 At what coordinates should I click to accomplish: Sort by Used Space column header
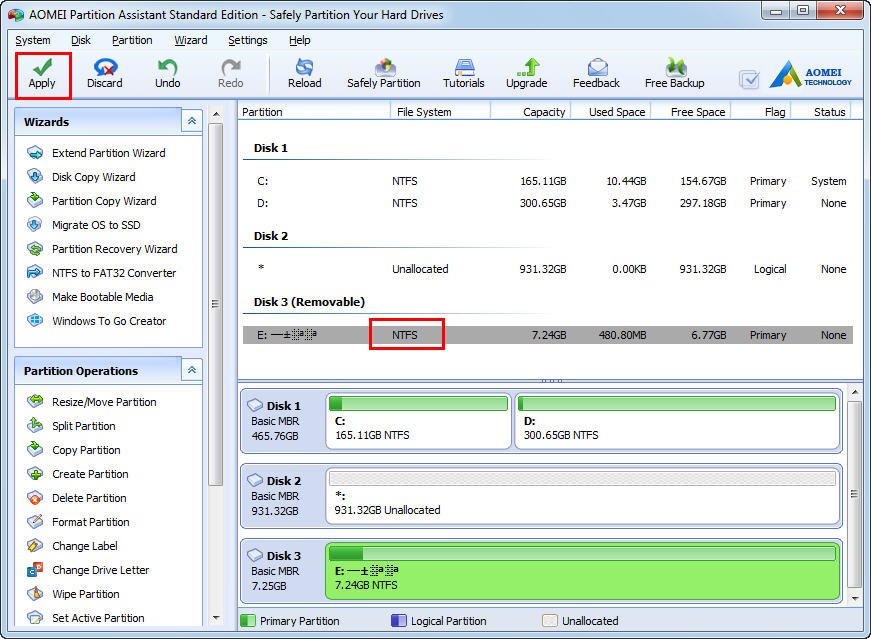coord(610,112)
